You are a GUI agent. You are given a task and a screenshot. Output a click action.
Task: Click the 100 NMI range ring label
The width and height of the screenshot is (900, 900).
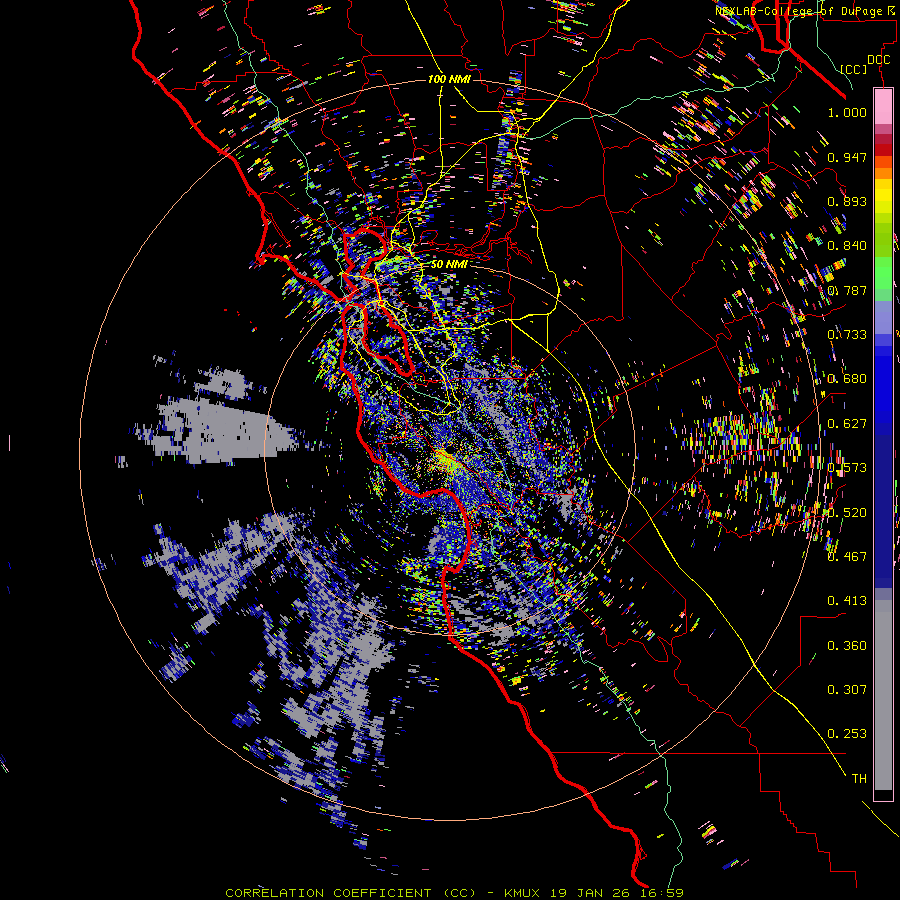[x=449, y=79]
